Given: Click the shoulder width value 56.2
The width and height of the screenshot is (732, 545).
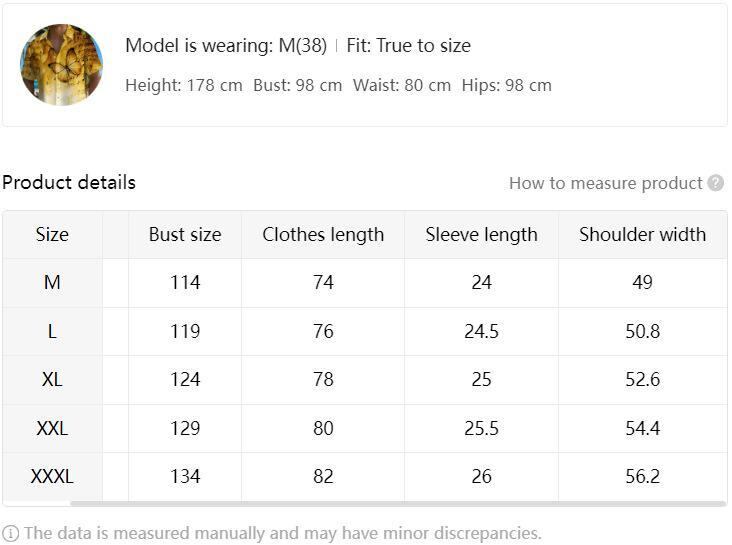Looking at the screenshot, I should 642,477.
